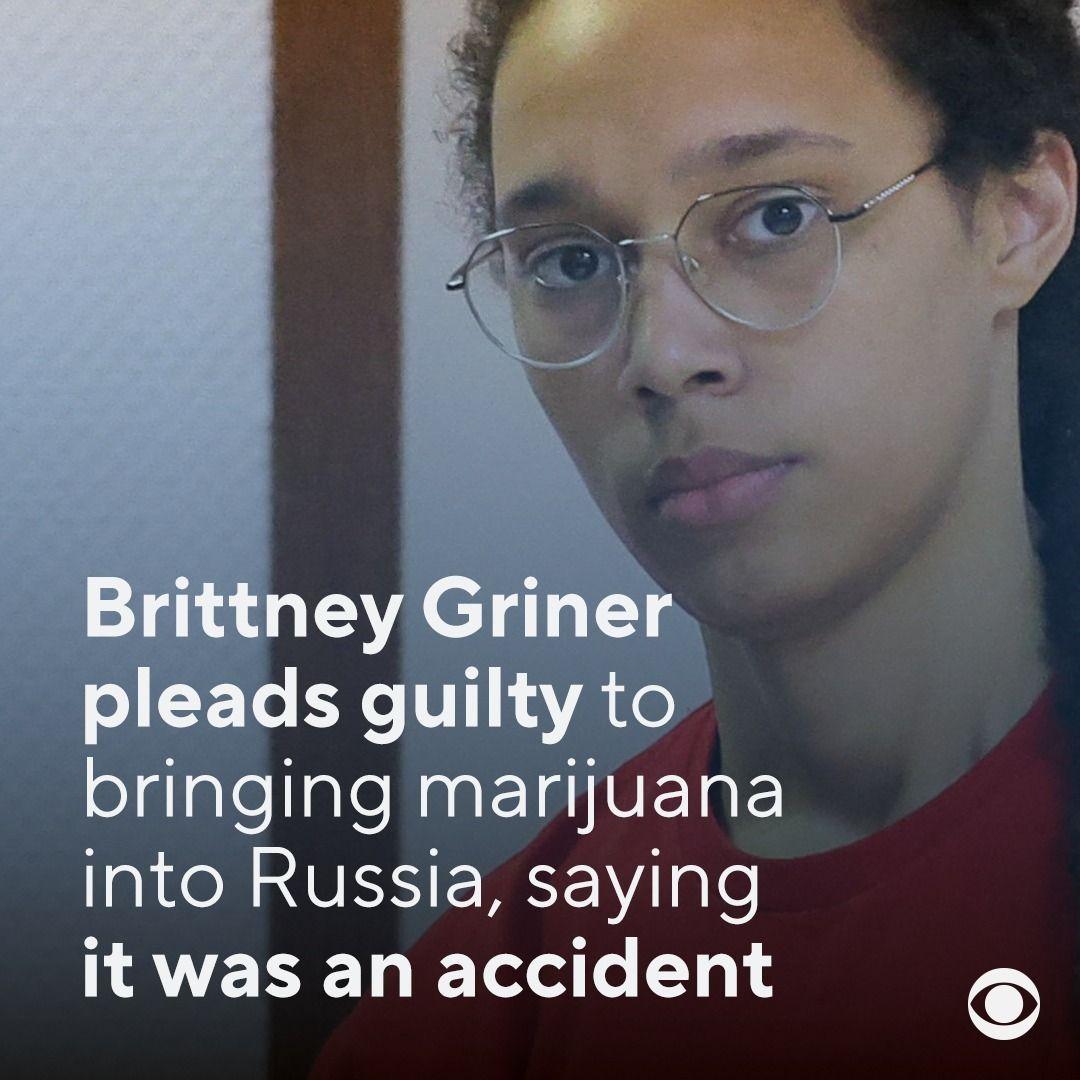Click the word 'accident' at the bottom
This screenshot has height=1080, width=1080.
(x=605, y=970)
